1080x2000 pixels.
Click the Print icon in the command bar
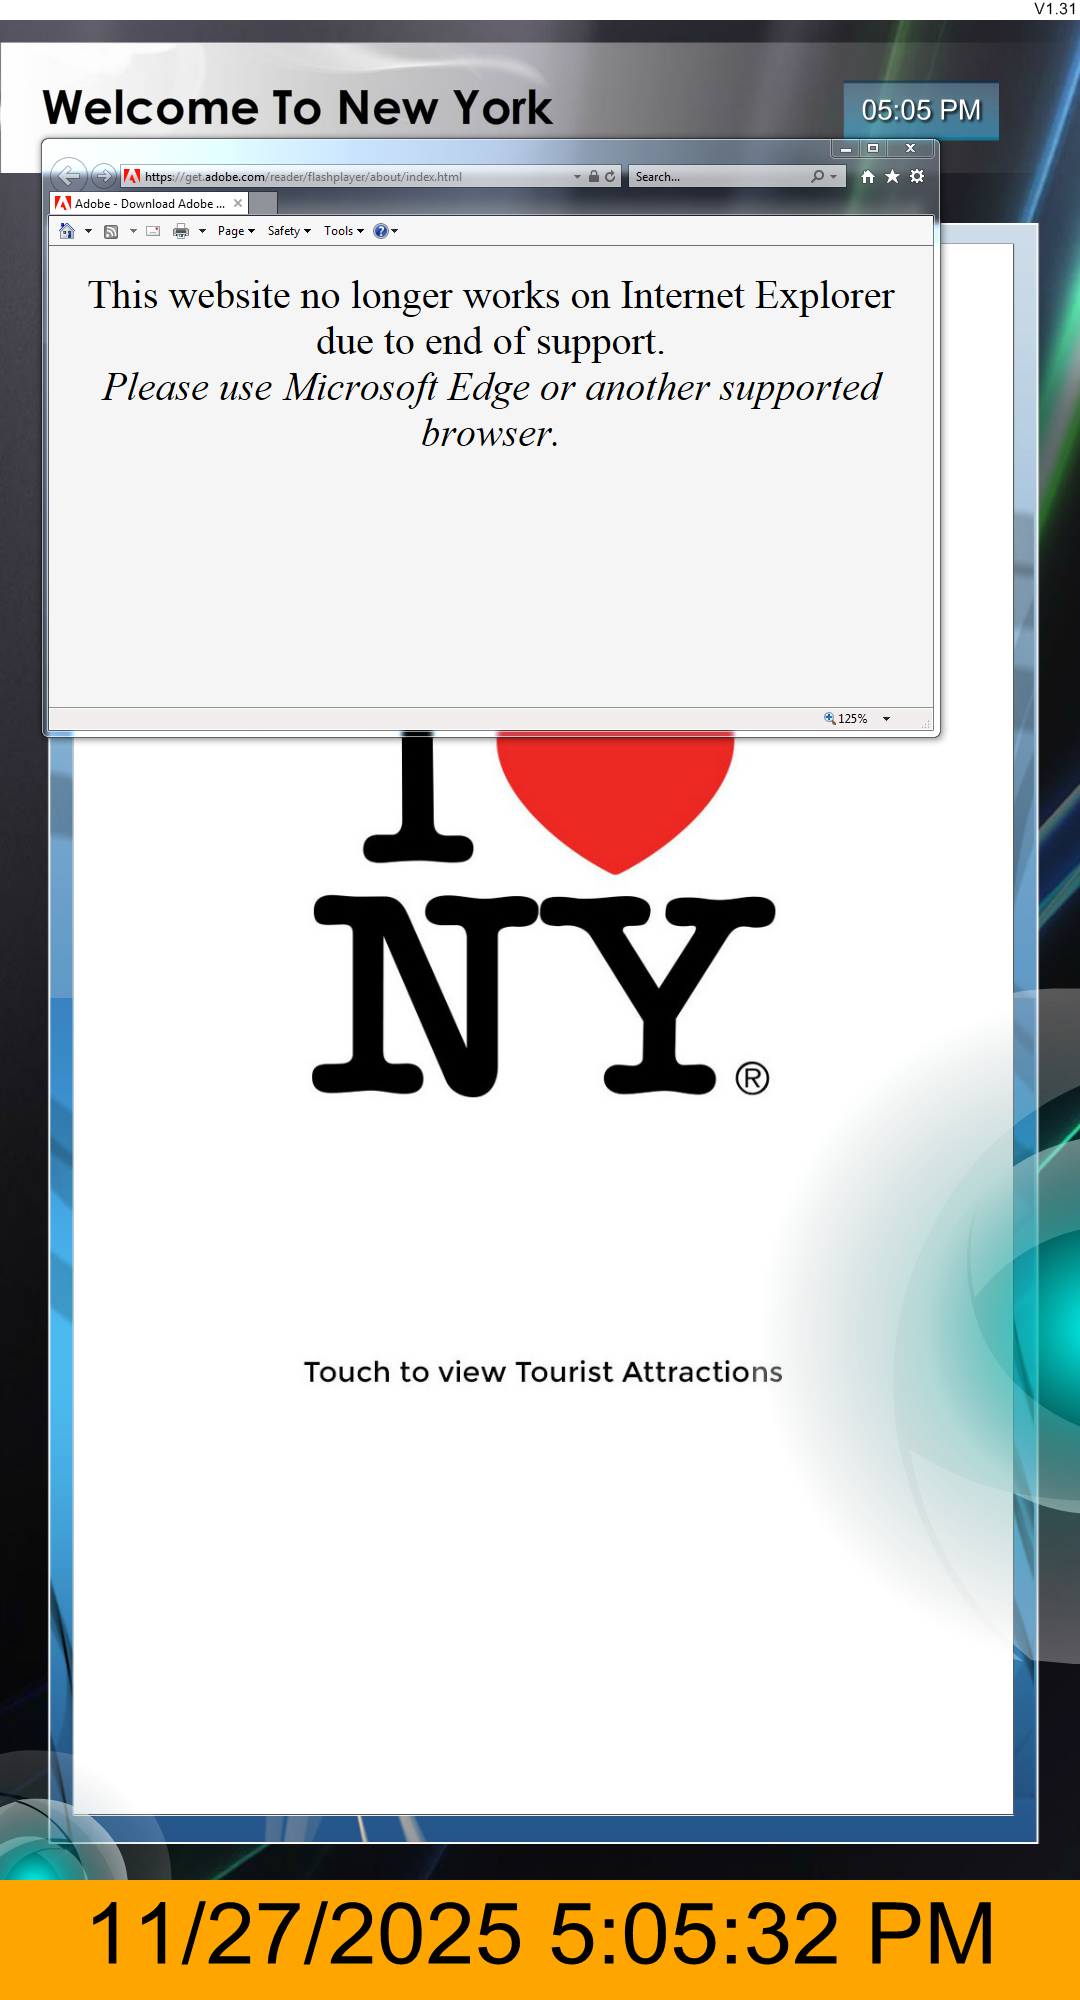tap(181, 231)
